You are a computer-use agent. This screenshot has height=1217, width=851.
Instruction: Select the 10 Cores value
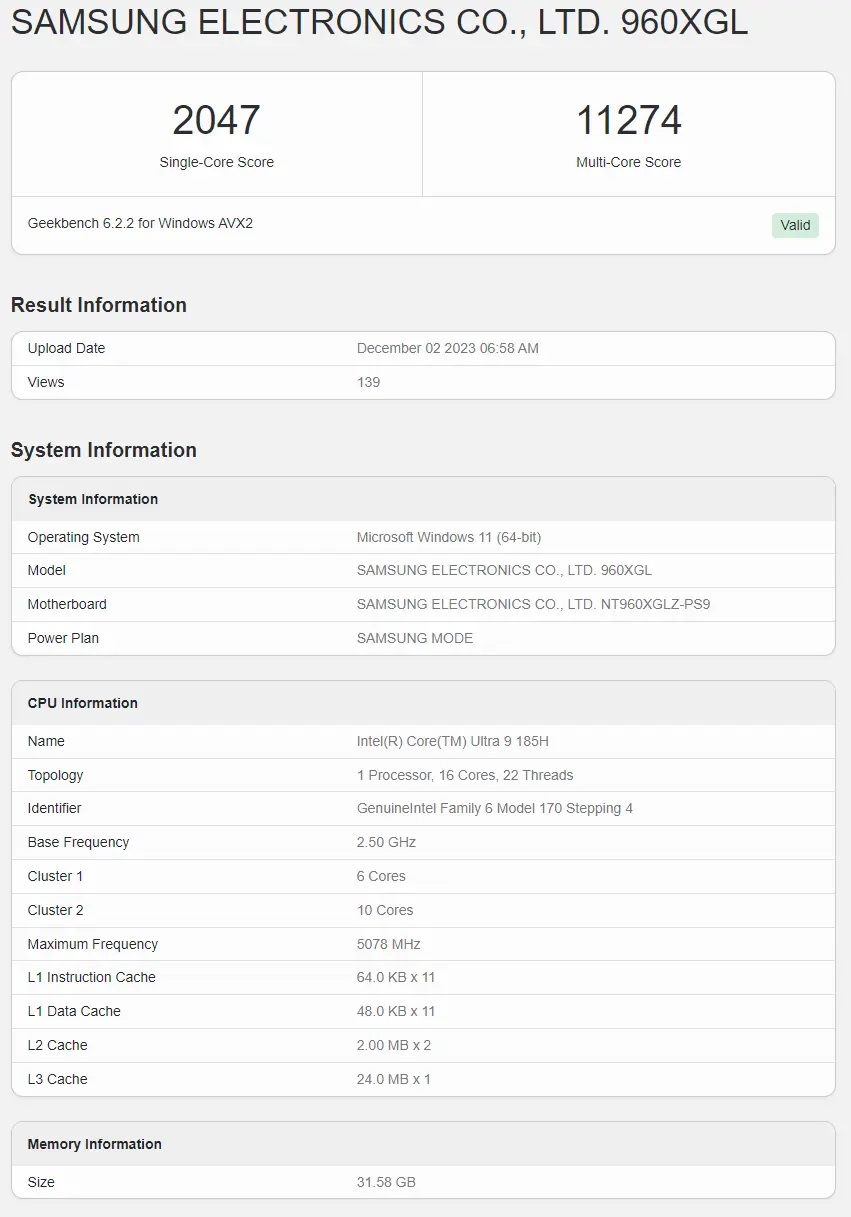pyautogui.click(x=385, y=910)
